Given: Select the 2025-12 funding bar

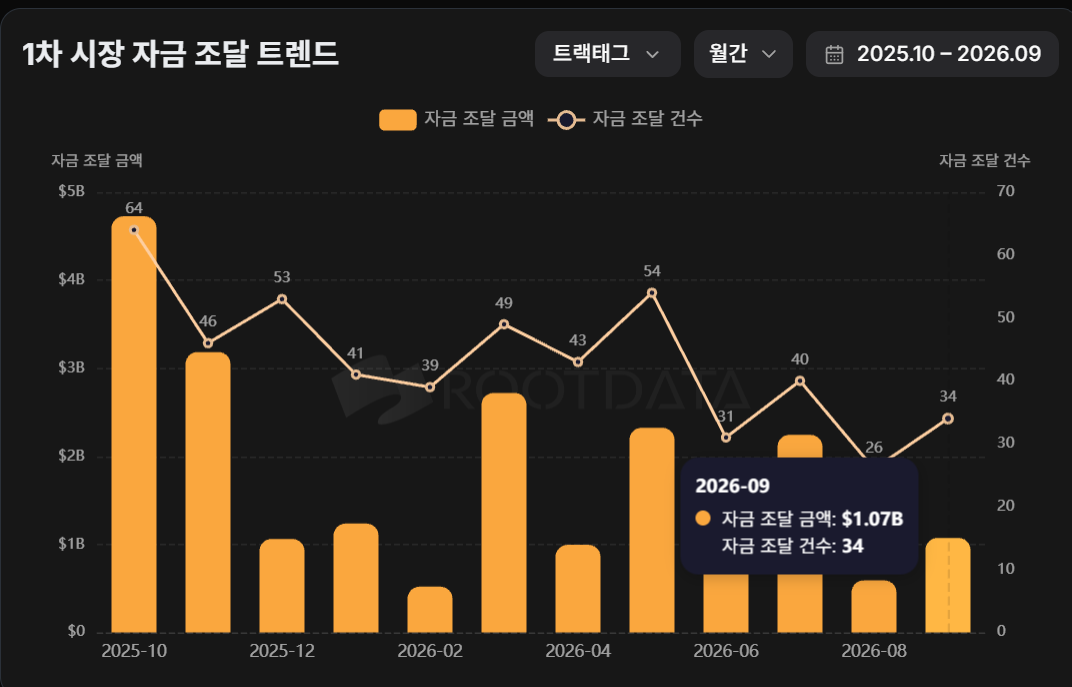Looking at the screenshot, I should point(282,586).
